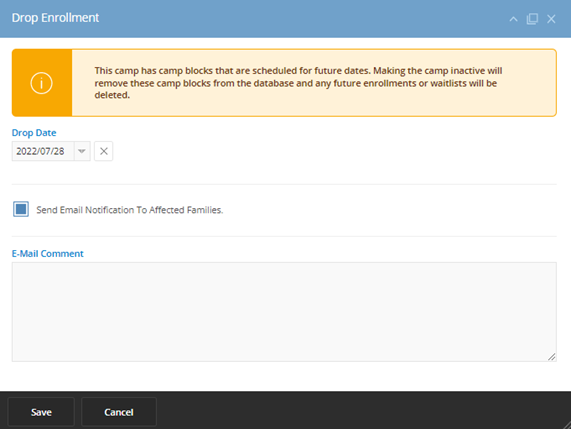571x429 pixels.
Task: Click the Drop Date field label
Action: pos(34,133)
